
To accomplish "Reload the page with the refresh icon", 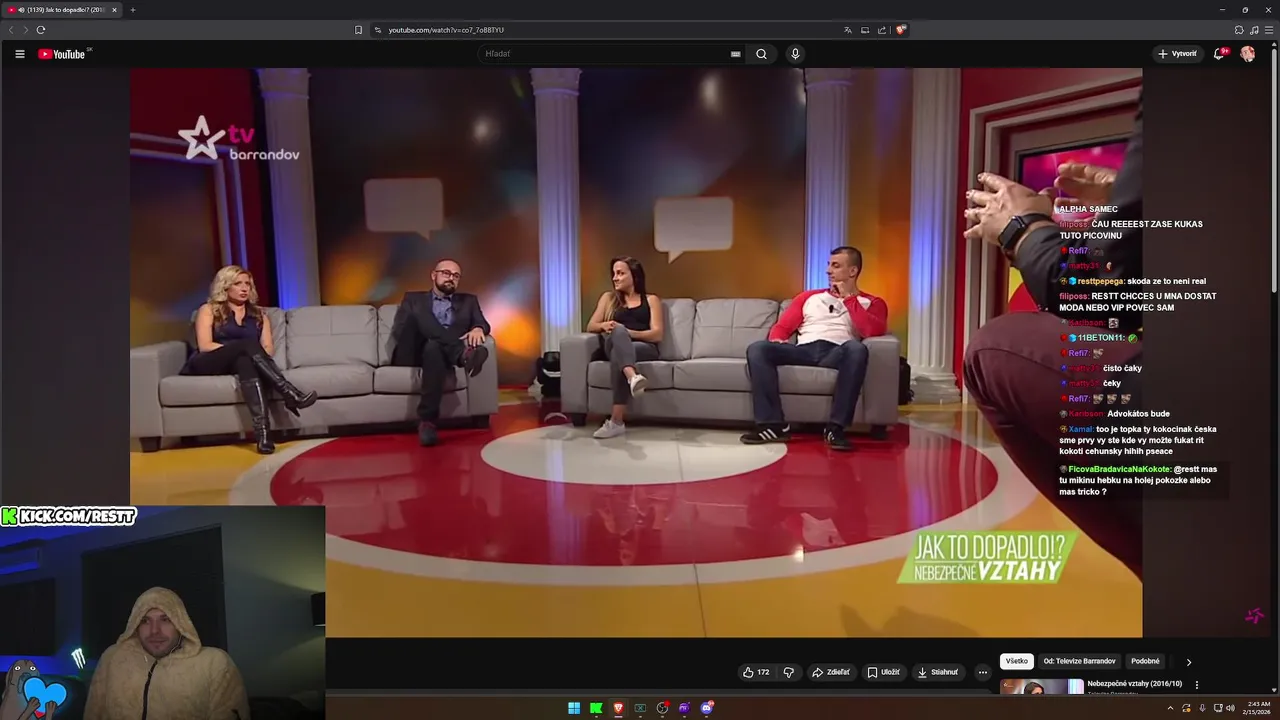I will 41,30.
